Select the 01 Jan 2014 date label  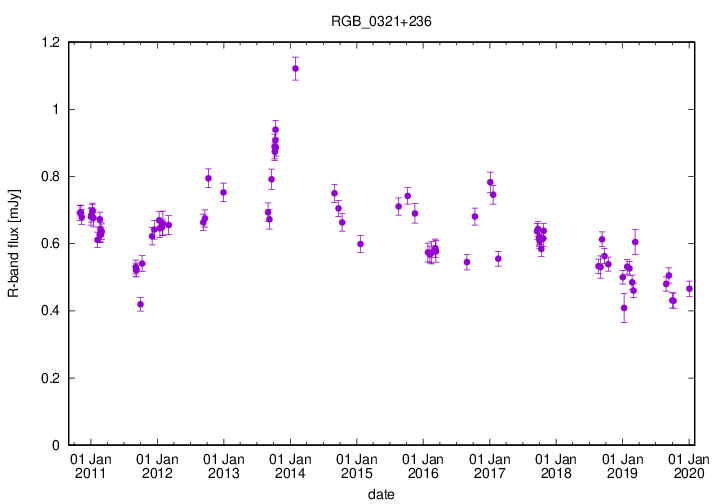click(290, 465)
